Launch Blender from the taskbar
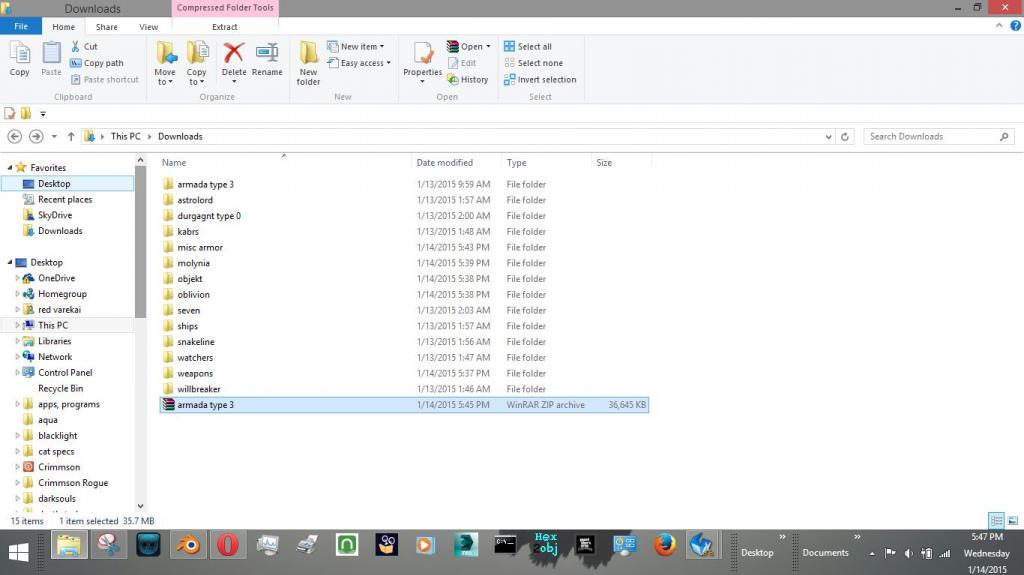The width and height of the screenshot is (1024, 575). pyautogui.click(x=188, y=545)
